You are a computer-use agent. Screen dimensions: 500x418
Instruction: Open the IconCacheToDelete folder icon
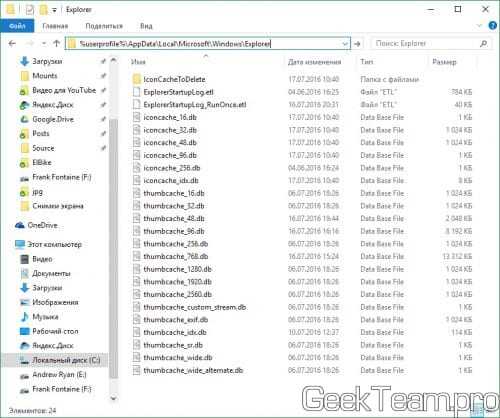click(x=136, y=79)
